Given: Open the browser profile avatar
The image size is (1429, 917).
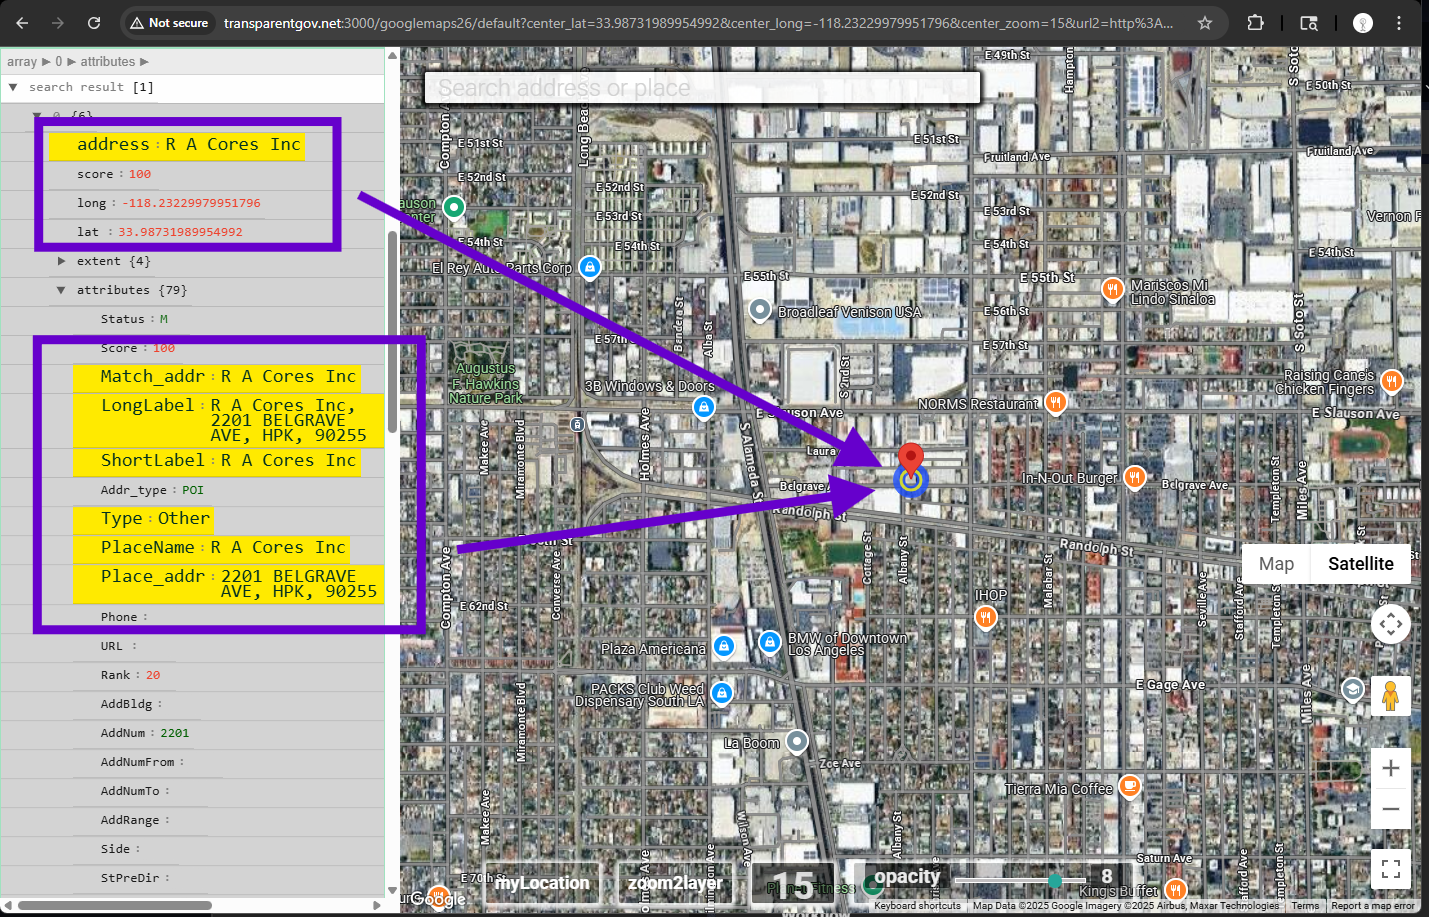Looking at the screenshot, I should [x=1362, y=23].
